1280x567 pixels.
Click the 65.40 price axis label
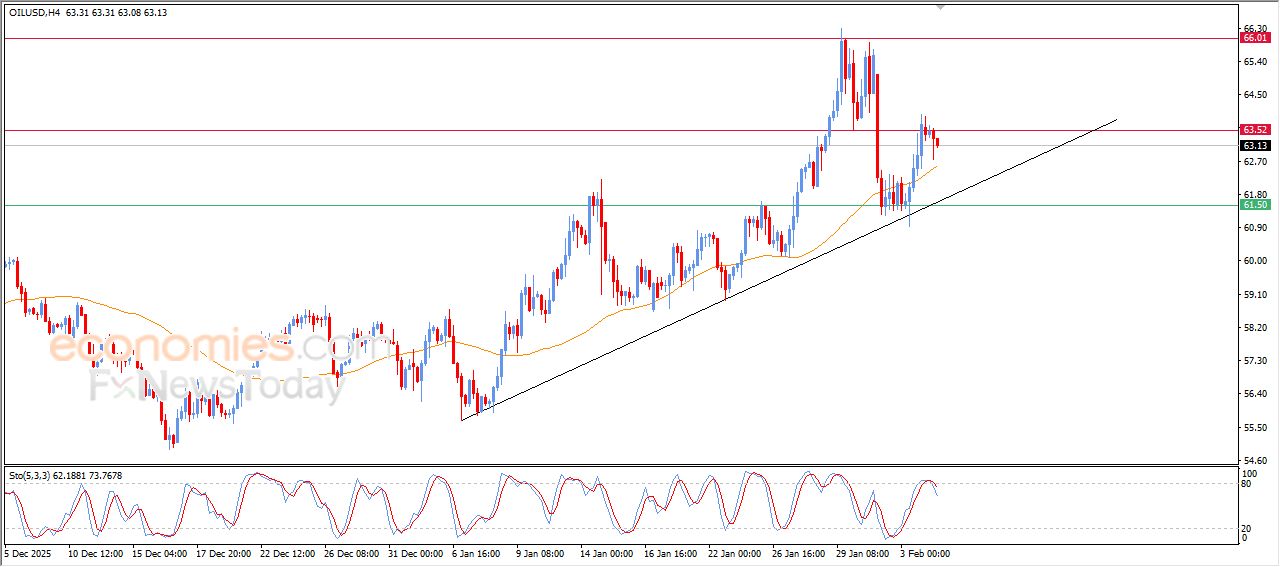point(1256,62)
